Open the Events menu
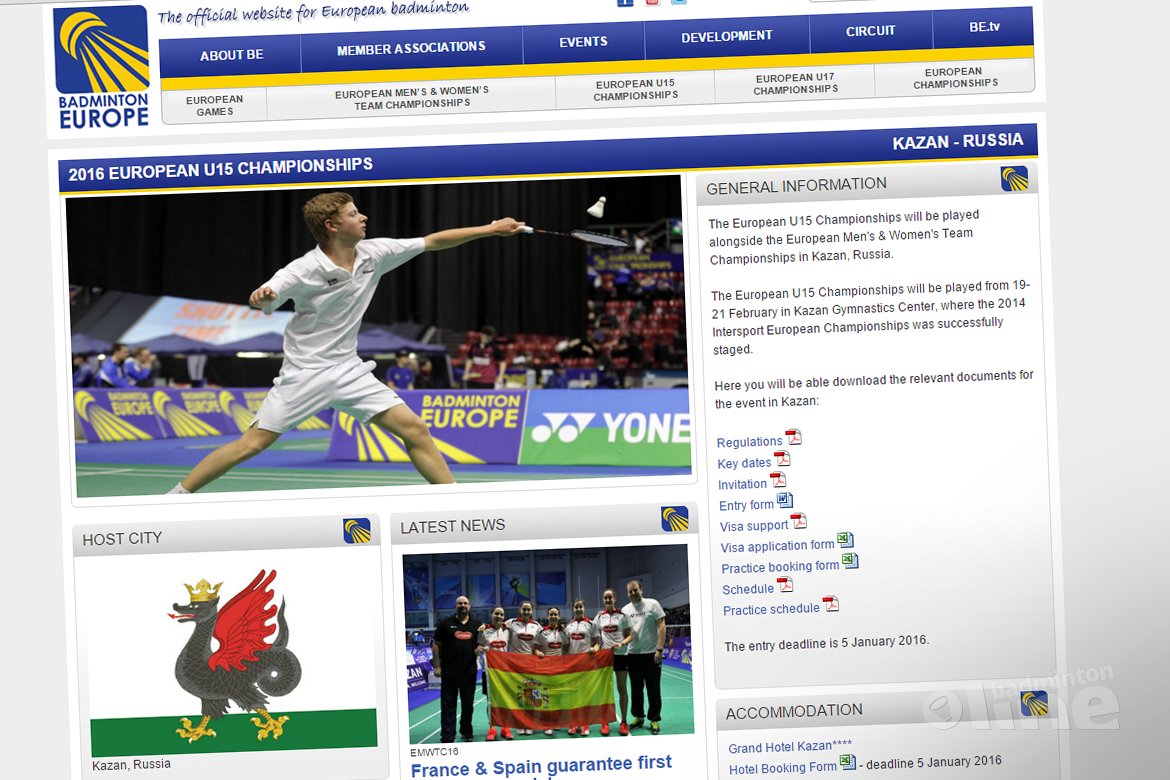 point(584,42)
